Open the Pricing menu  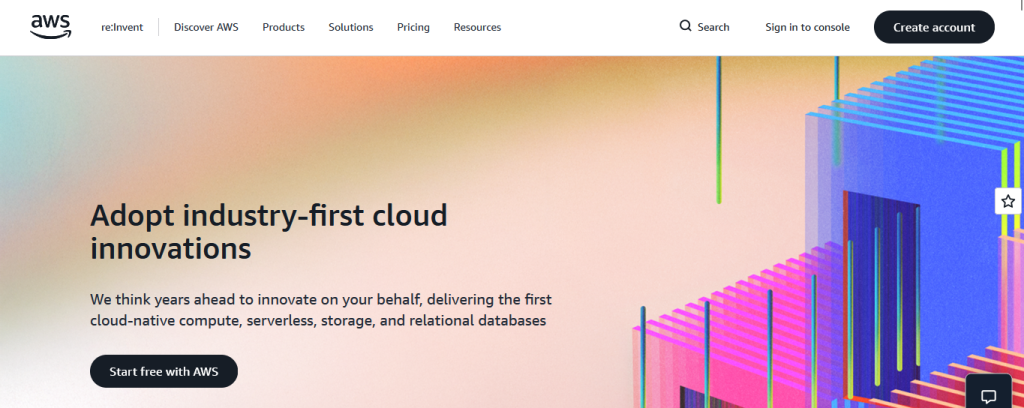(x=413, y=27)
